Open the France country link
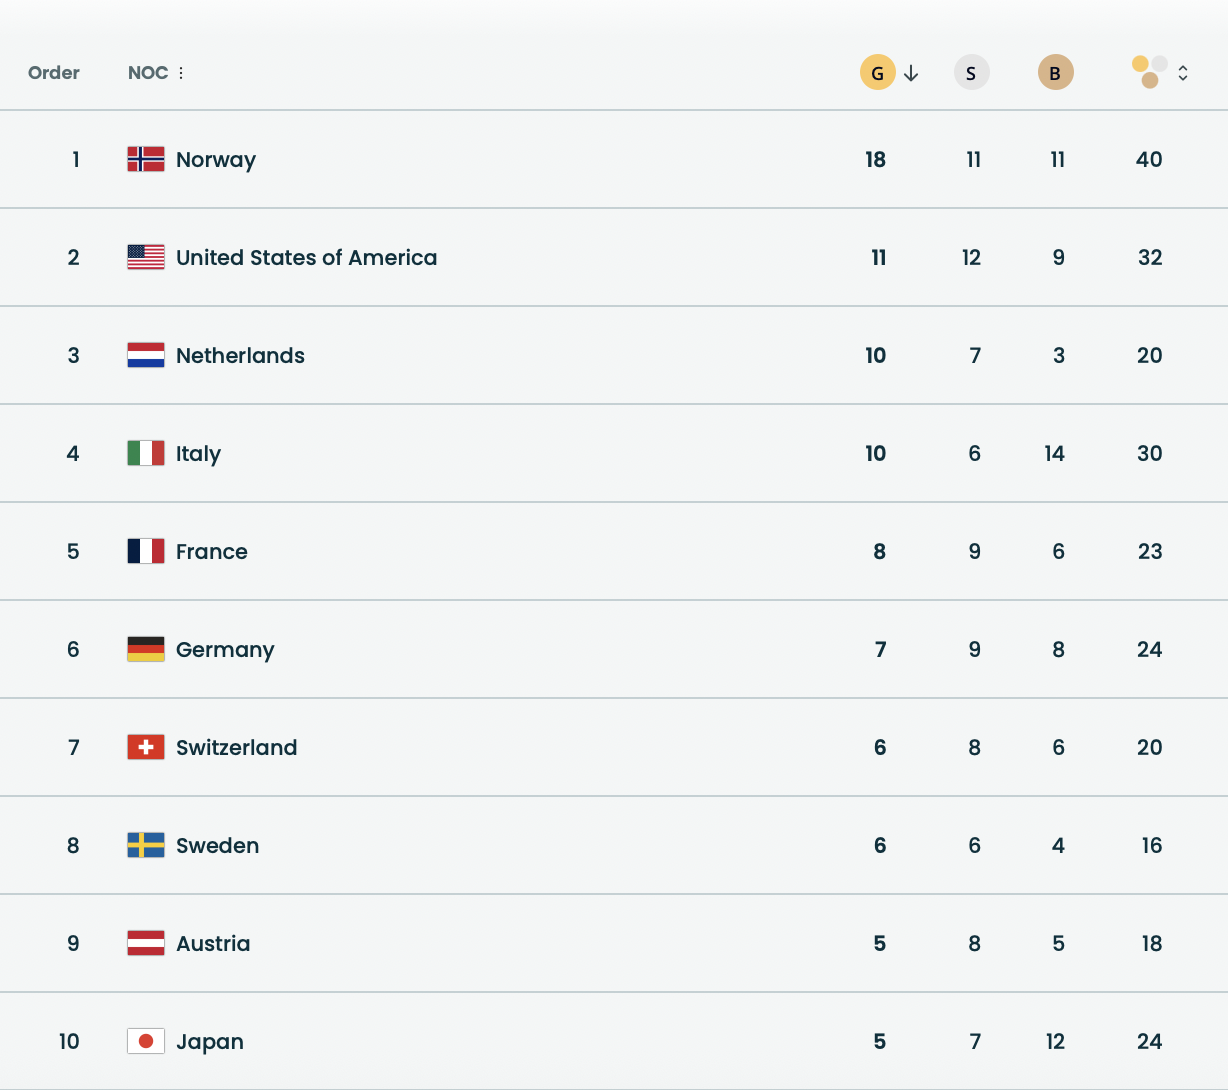The width and height of the screenshot is (1228, 1090). point(211,551)
